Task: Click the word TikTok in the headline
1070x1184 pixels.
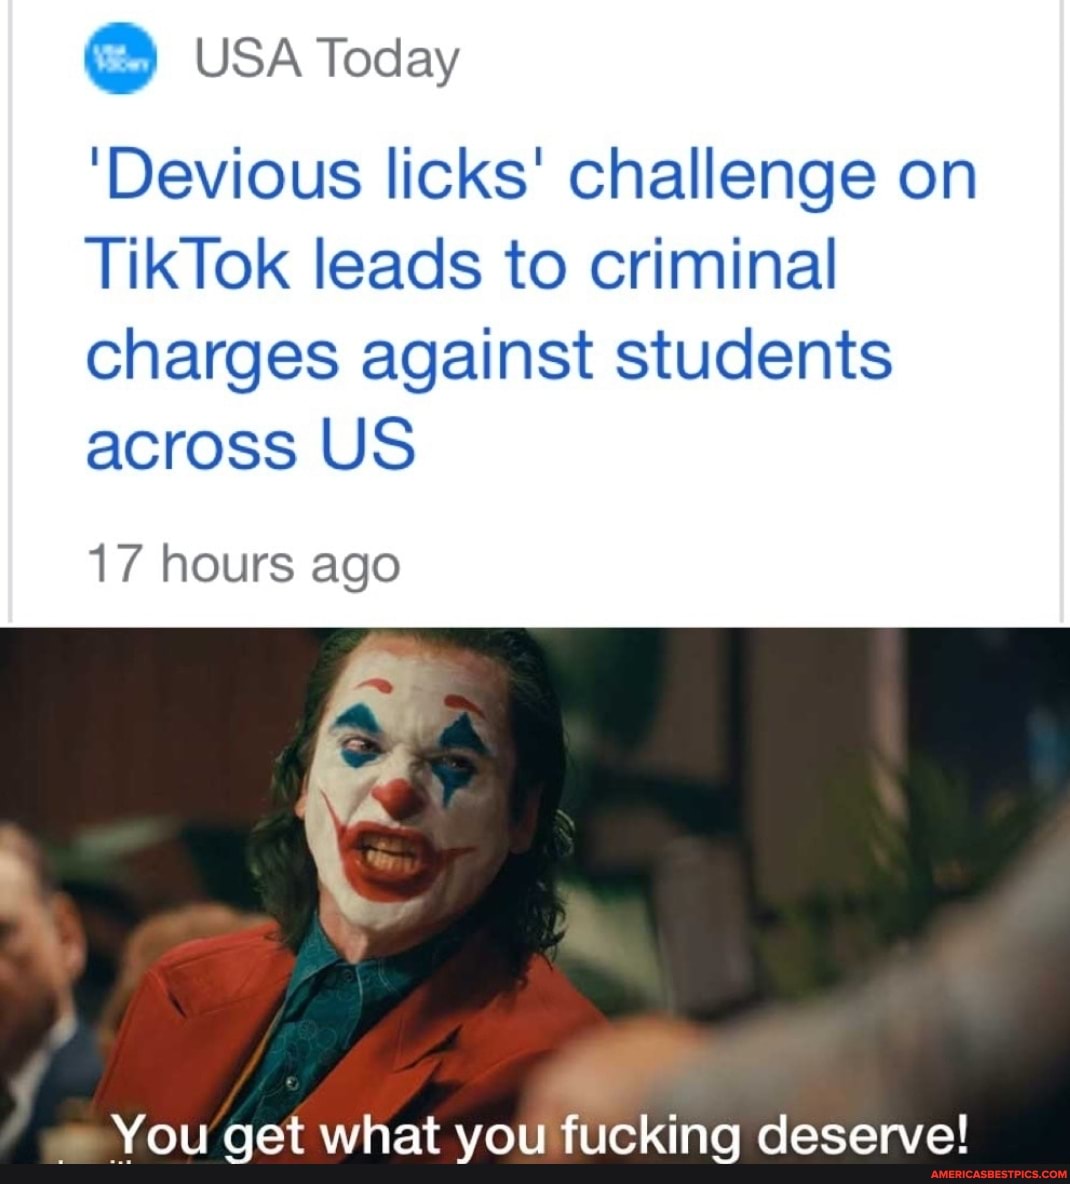Action: [187, 264]
